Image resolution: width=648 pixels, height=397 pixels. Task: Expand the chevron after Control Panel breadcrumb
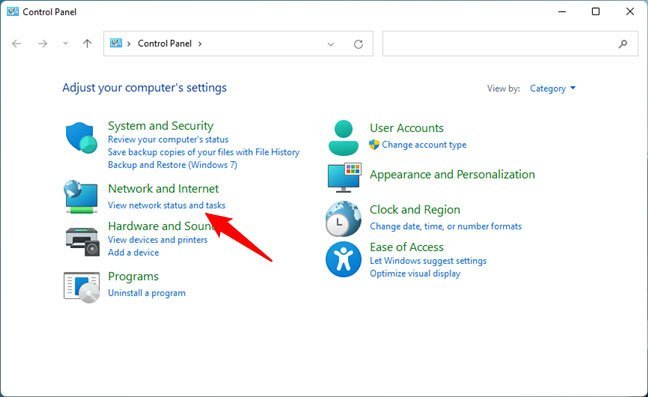coord(200,44)
